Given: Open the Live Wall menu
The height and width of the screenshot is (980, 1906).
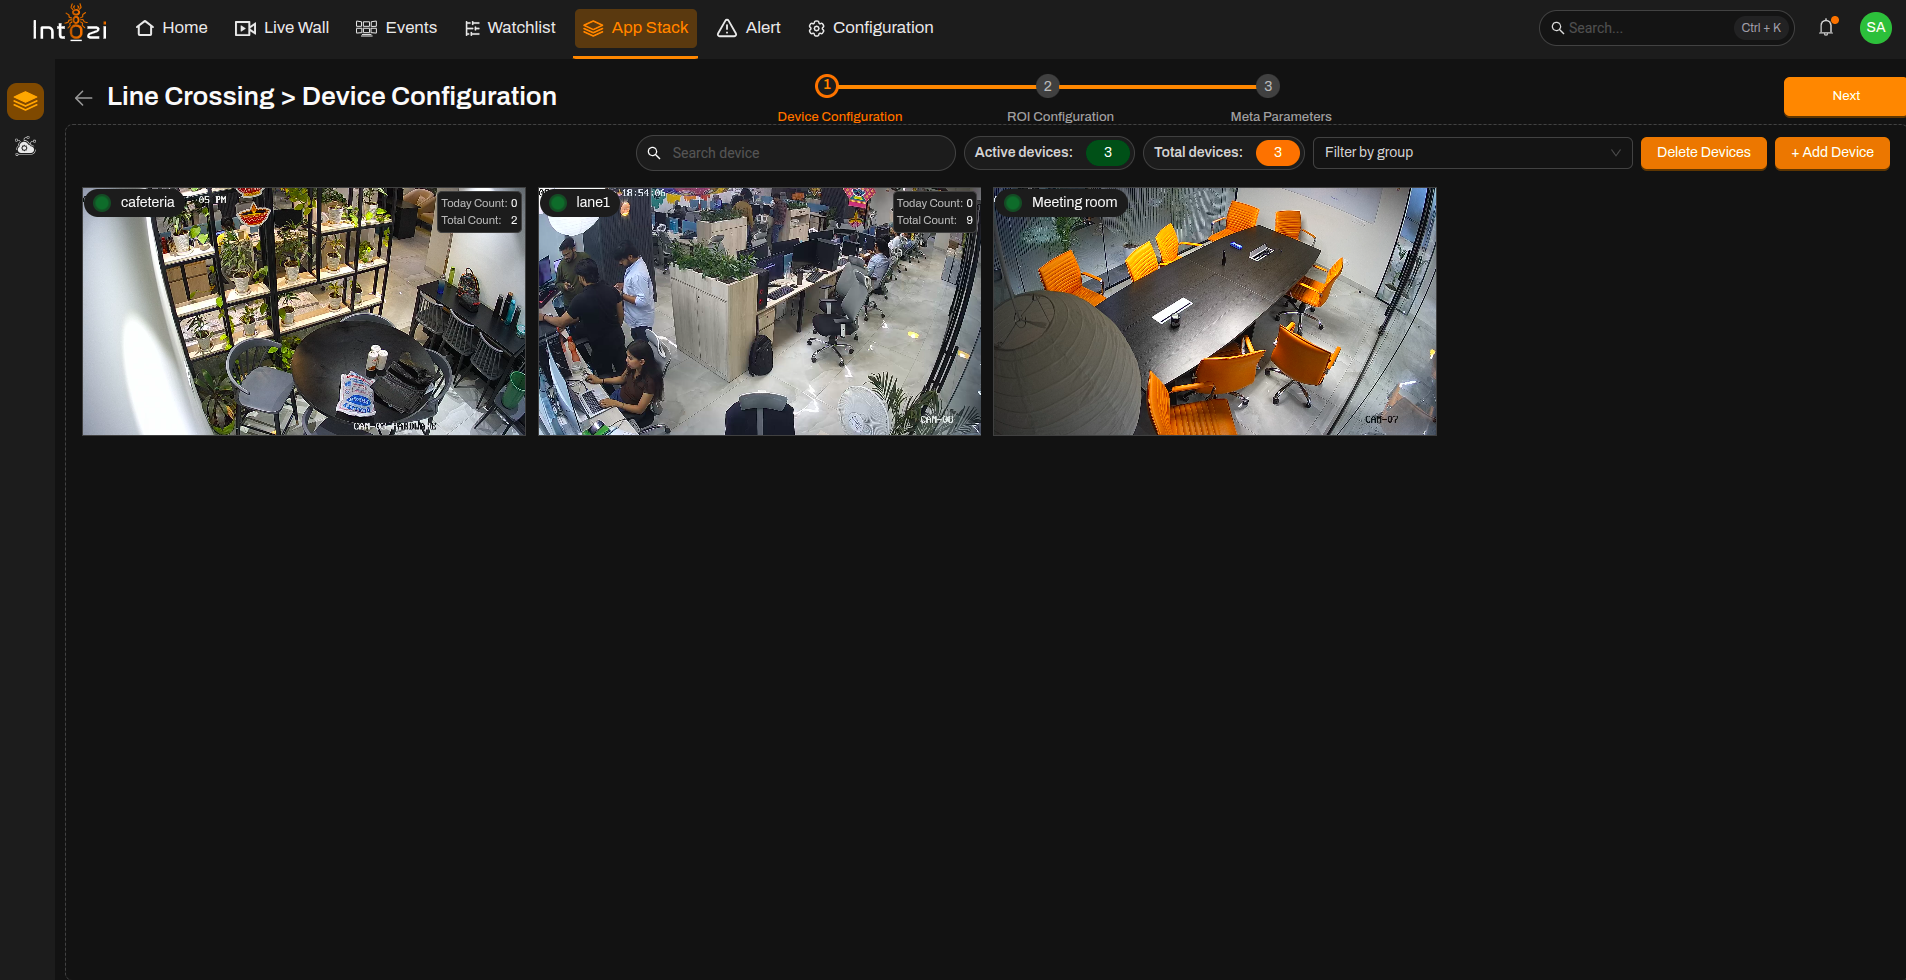Looking at the screenshot, I should click(x=282, y=28).
